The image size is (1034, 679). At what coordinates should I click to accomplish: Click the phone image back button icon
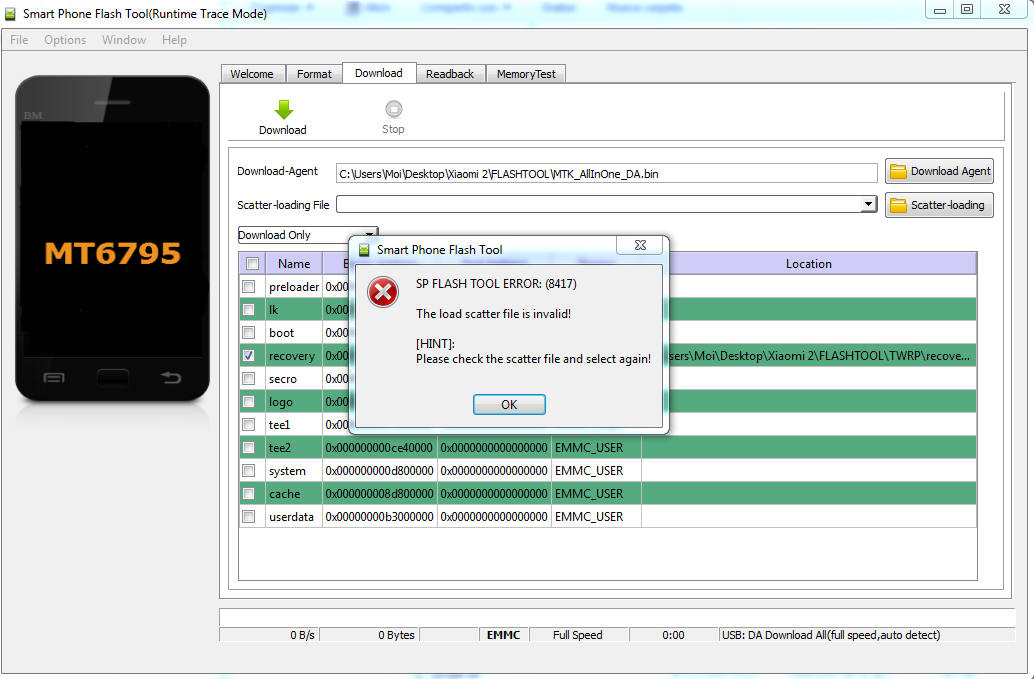pos(171,378)
